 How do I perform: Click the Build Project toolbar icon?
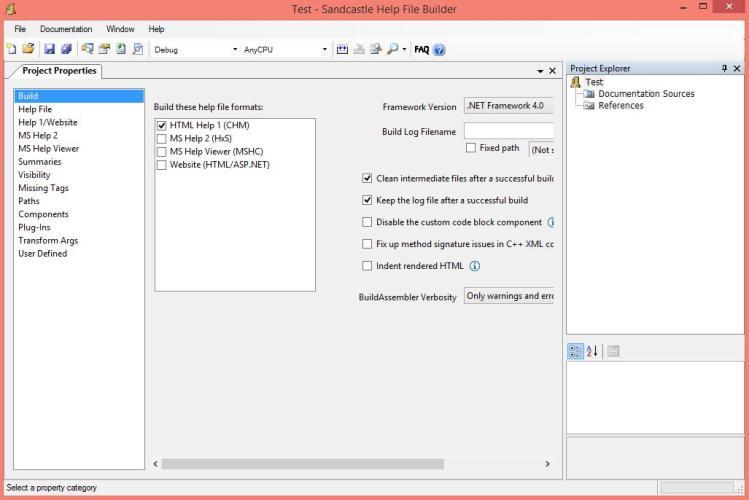tap(342, 49)
